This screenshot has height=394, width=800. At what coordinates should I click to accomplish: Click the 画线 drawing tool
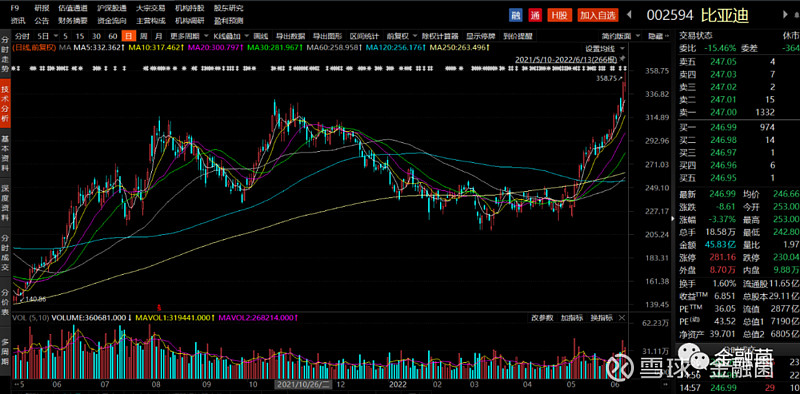tap(261, 36)
